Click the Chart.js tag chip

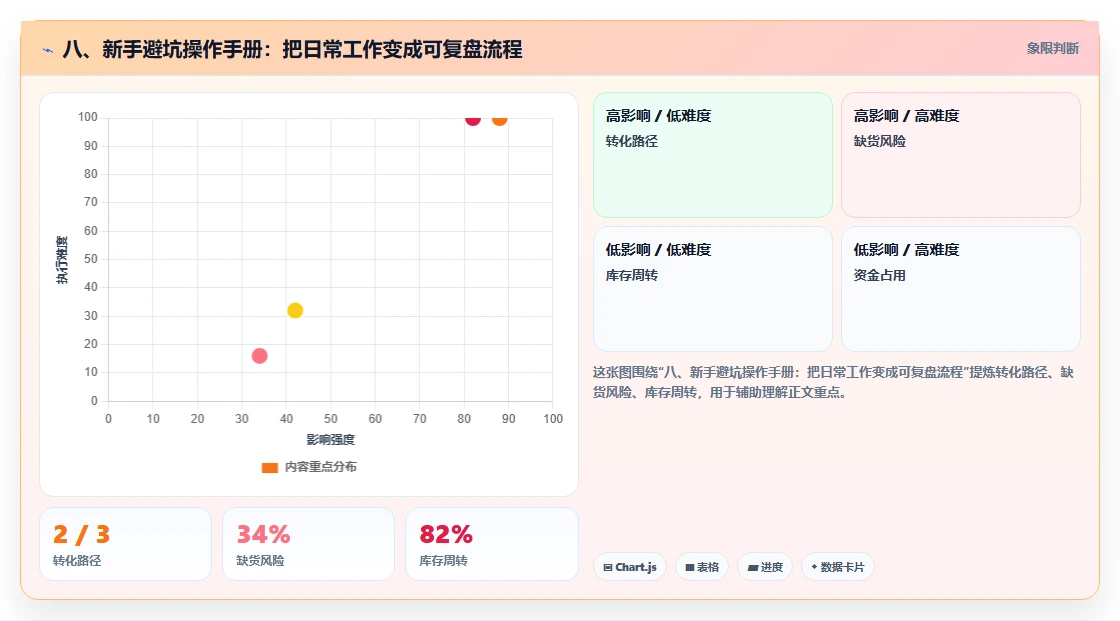pos(630,567)
